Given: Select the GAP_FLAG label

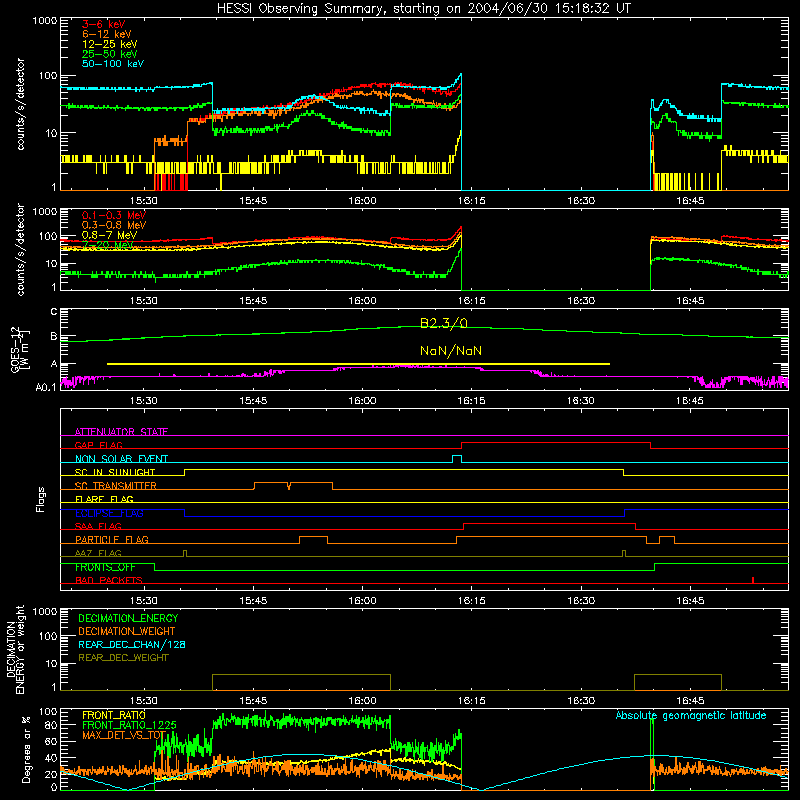Looking at the screenshot, I should point(98,445).
